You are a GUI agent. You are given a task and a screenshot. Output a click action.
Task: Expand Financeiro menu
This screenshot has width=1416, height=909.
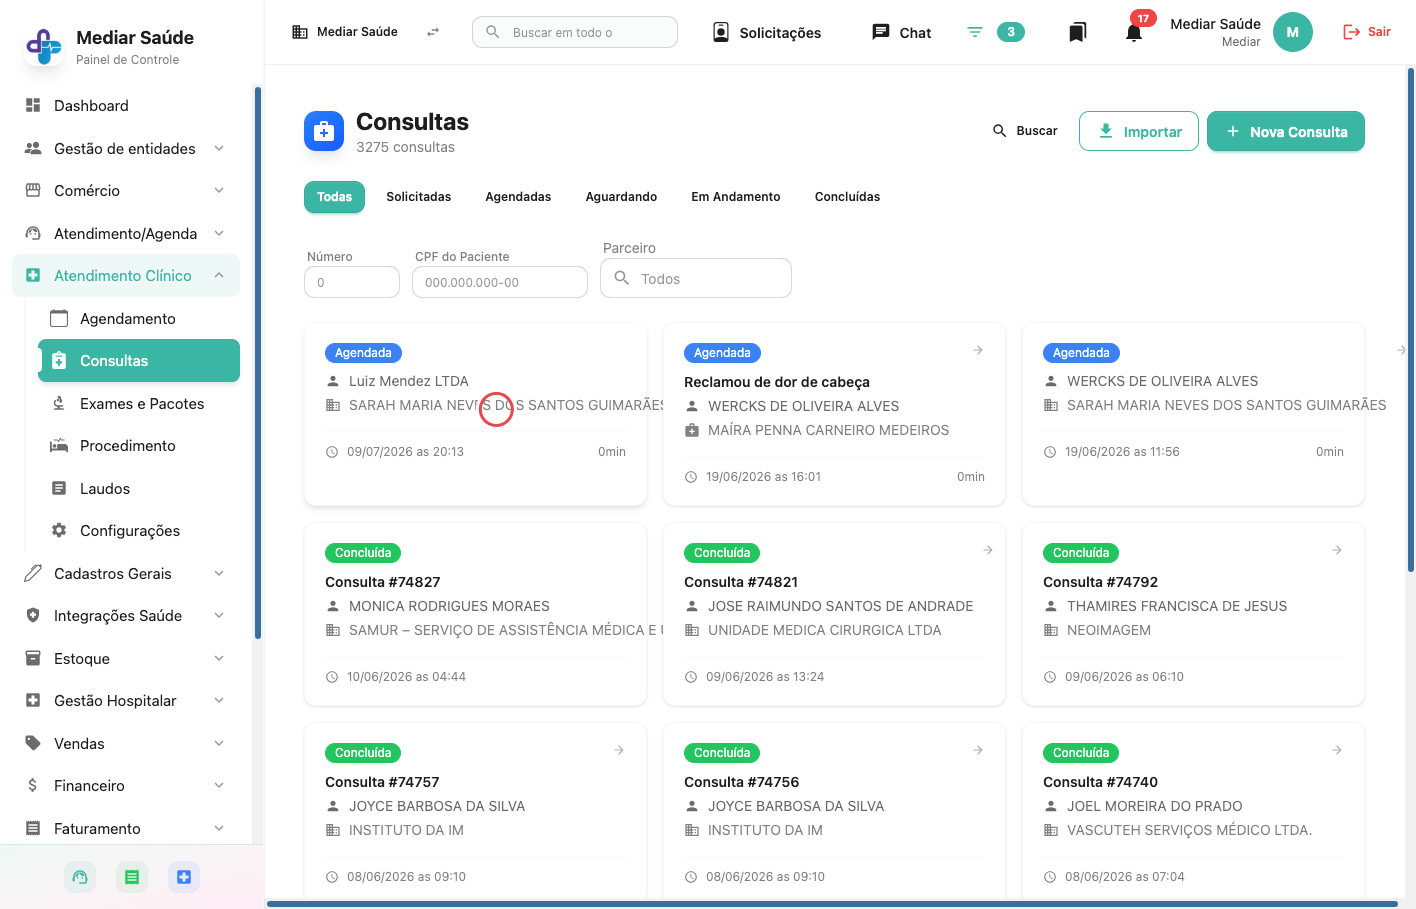[126, 786]
